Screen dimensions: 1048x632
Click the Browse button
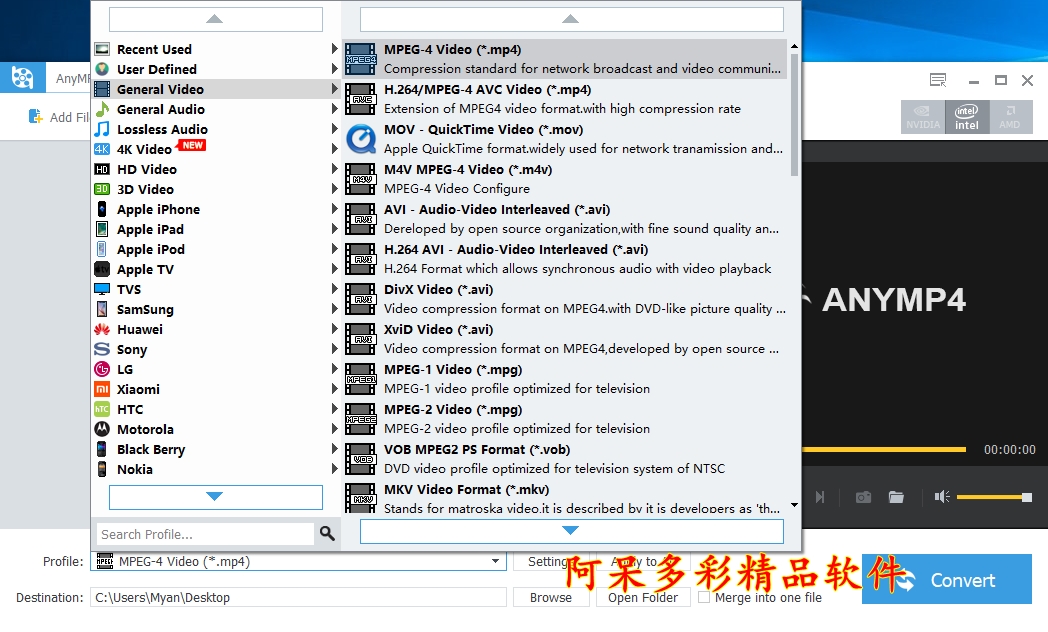click(x=551, y=597)
